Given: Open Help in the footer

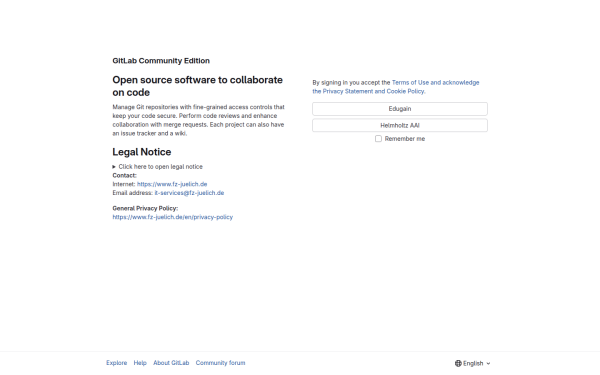Looking at the screenshot, I should coord(140,363).
